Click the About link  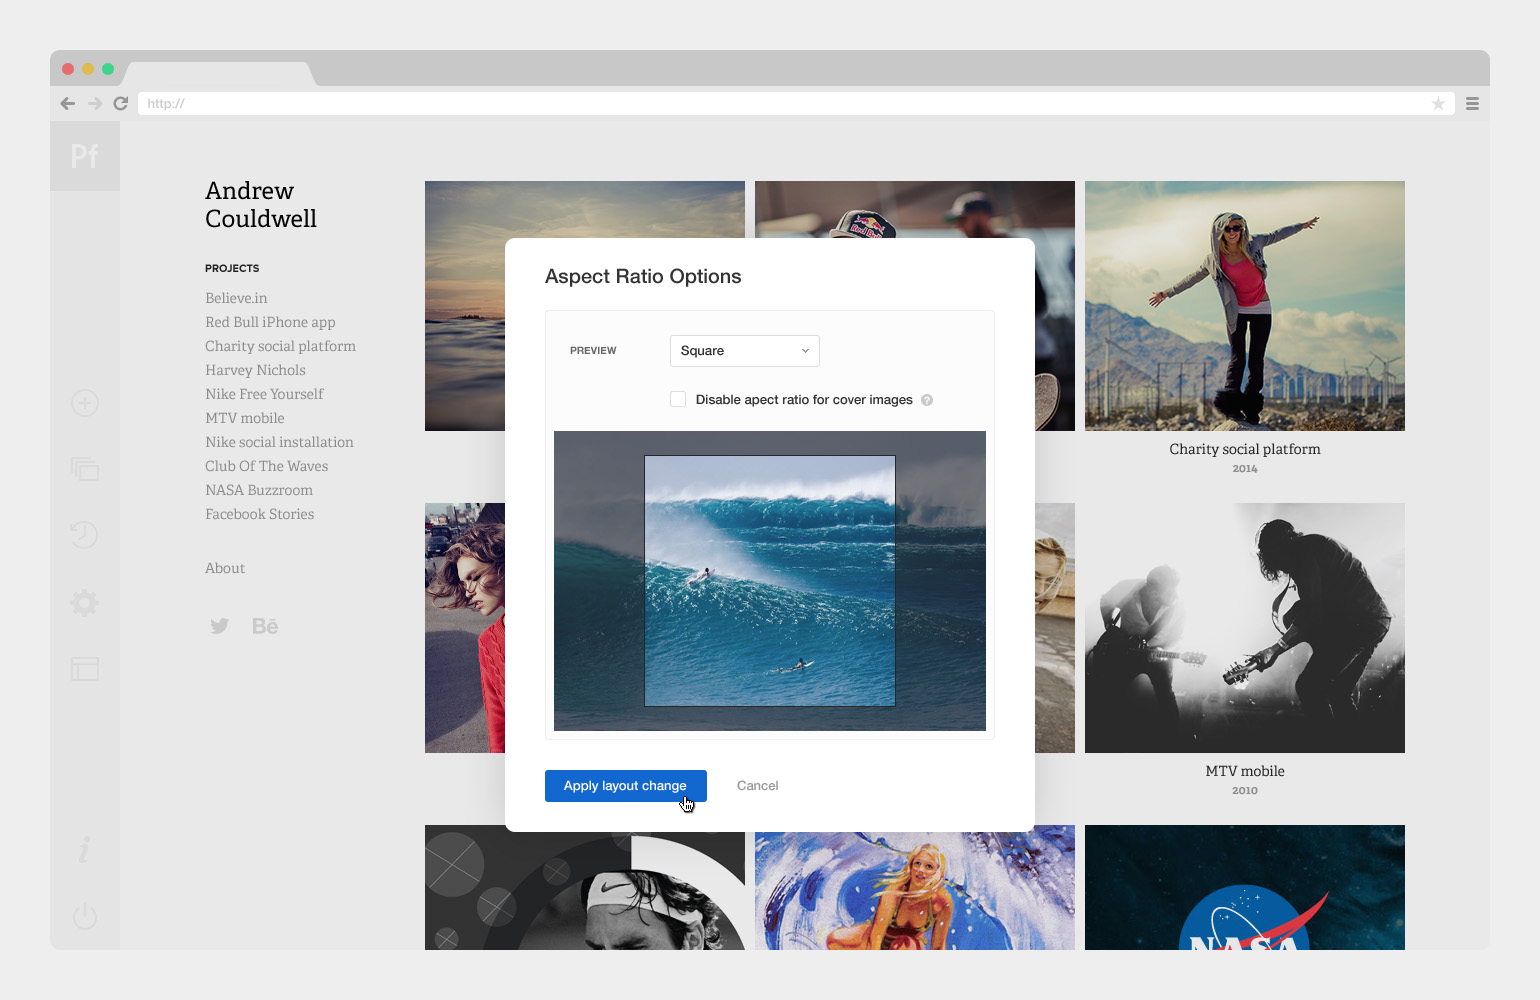coord(224,567)
